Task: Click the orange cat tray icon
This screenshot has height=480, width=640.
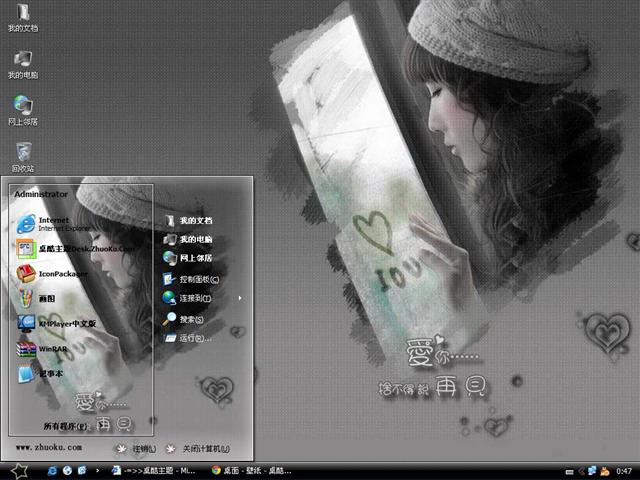Action: click(605, 471)
